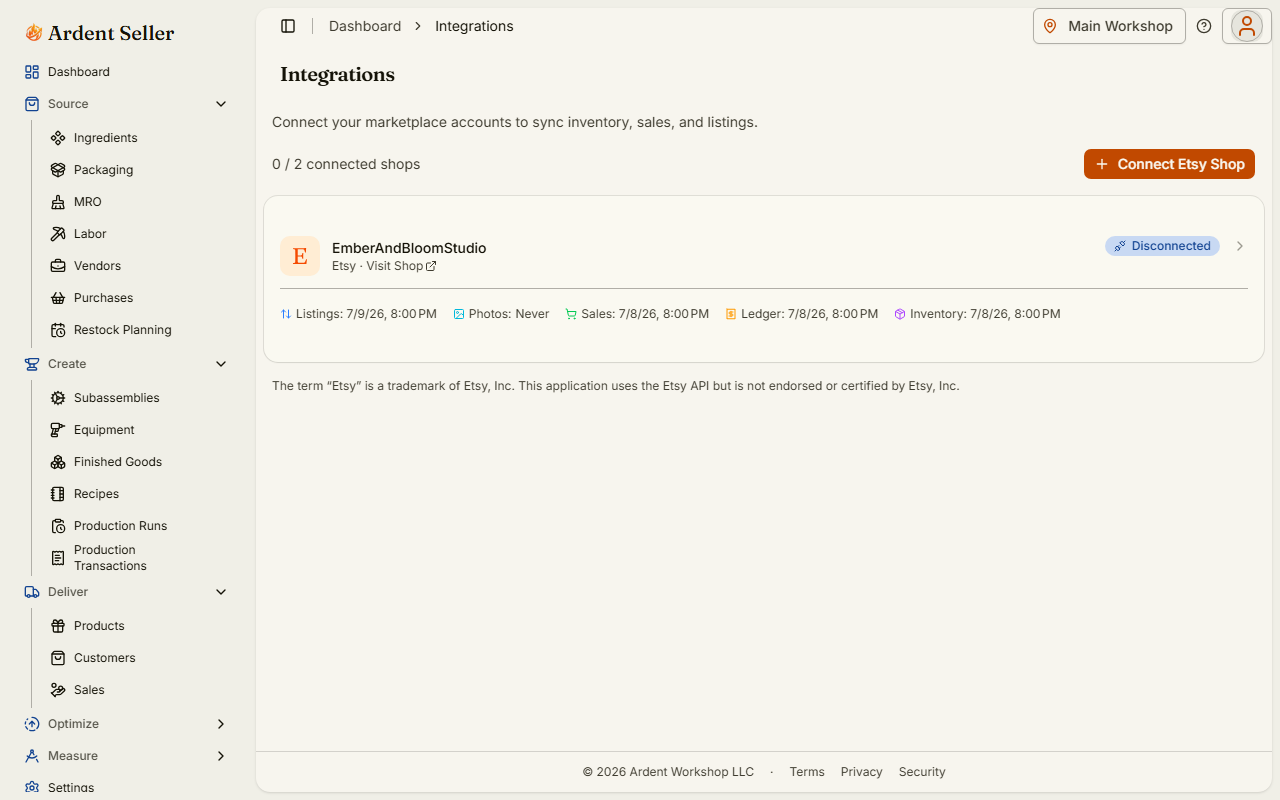Click the Integrations breadcrumb text

474,26
